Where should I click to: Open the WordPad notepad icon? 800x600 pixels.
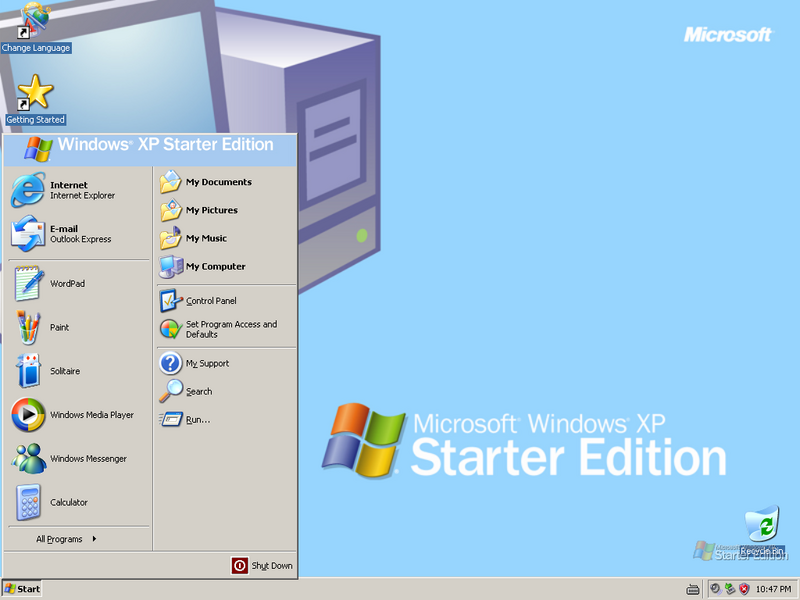(x=29, y=283)
